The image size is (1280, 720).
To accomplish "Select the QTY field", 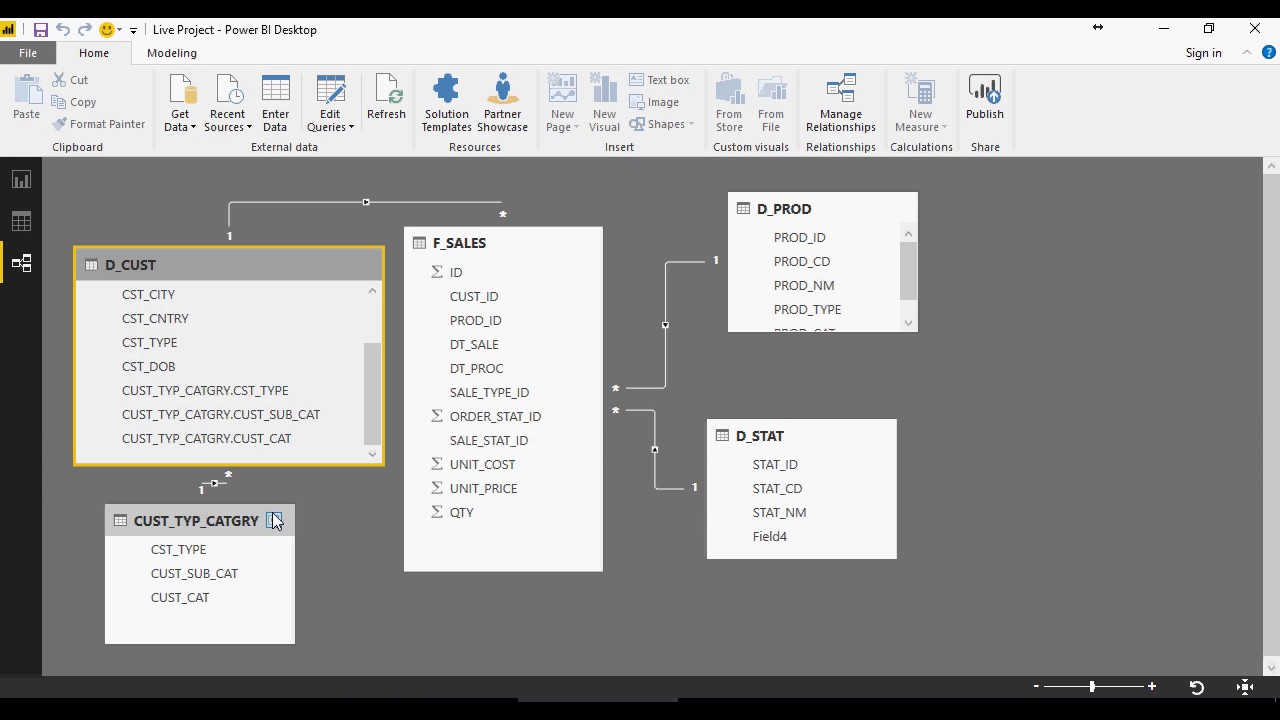I will coord(461,512).
